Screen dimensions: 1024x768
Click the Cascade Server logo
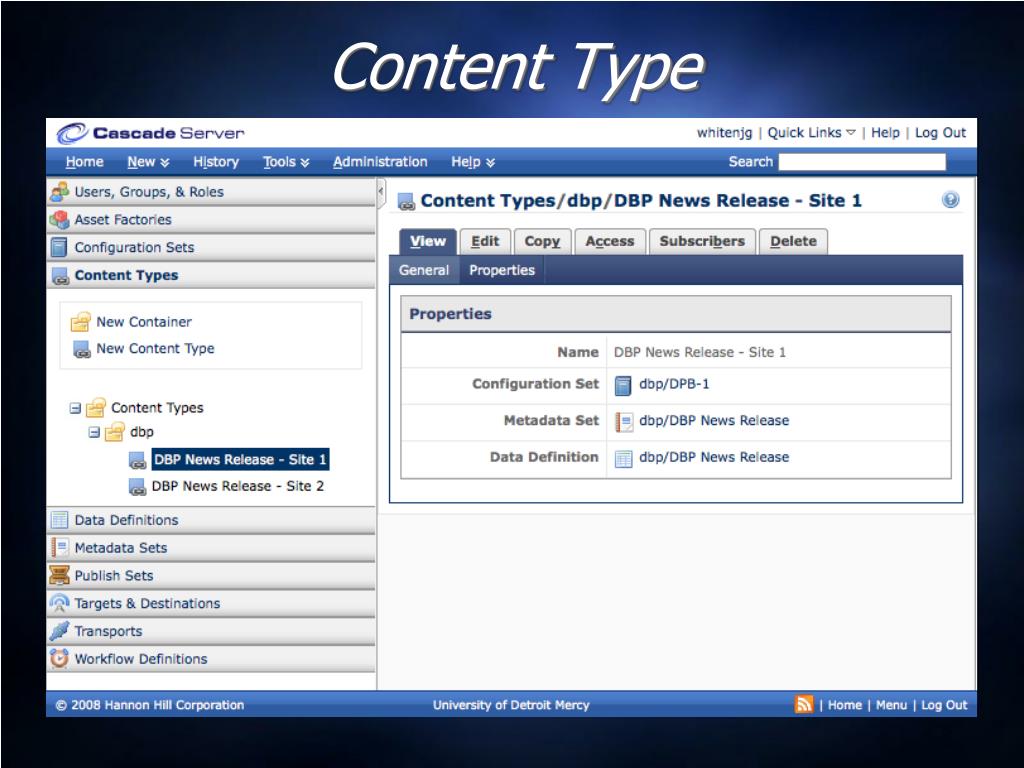tap(150, 133)
